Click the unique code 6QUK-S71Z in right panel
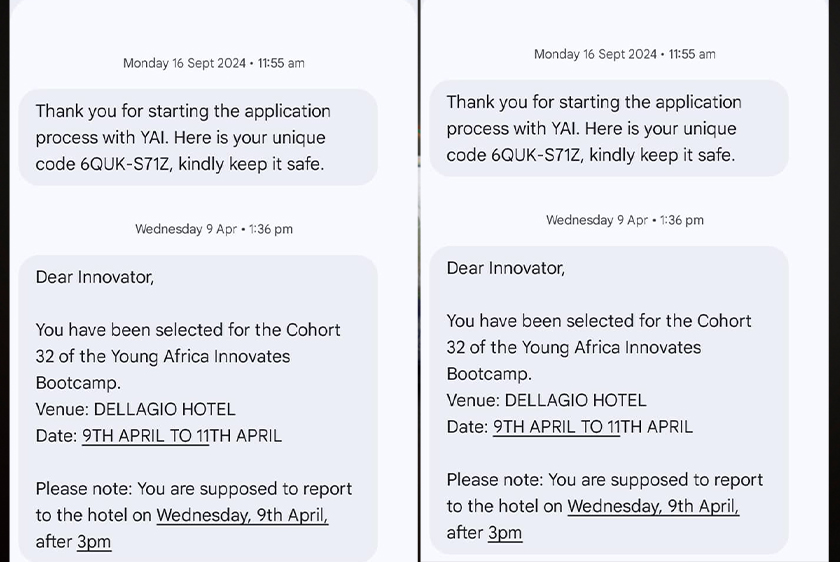 pos(537,155)
